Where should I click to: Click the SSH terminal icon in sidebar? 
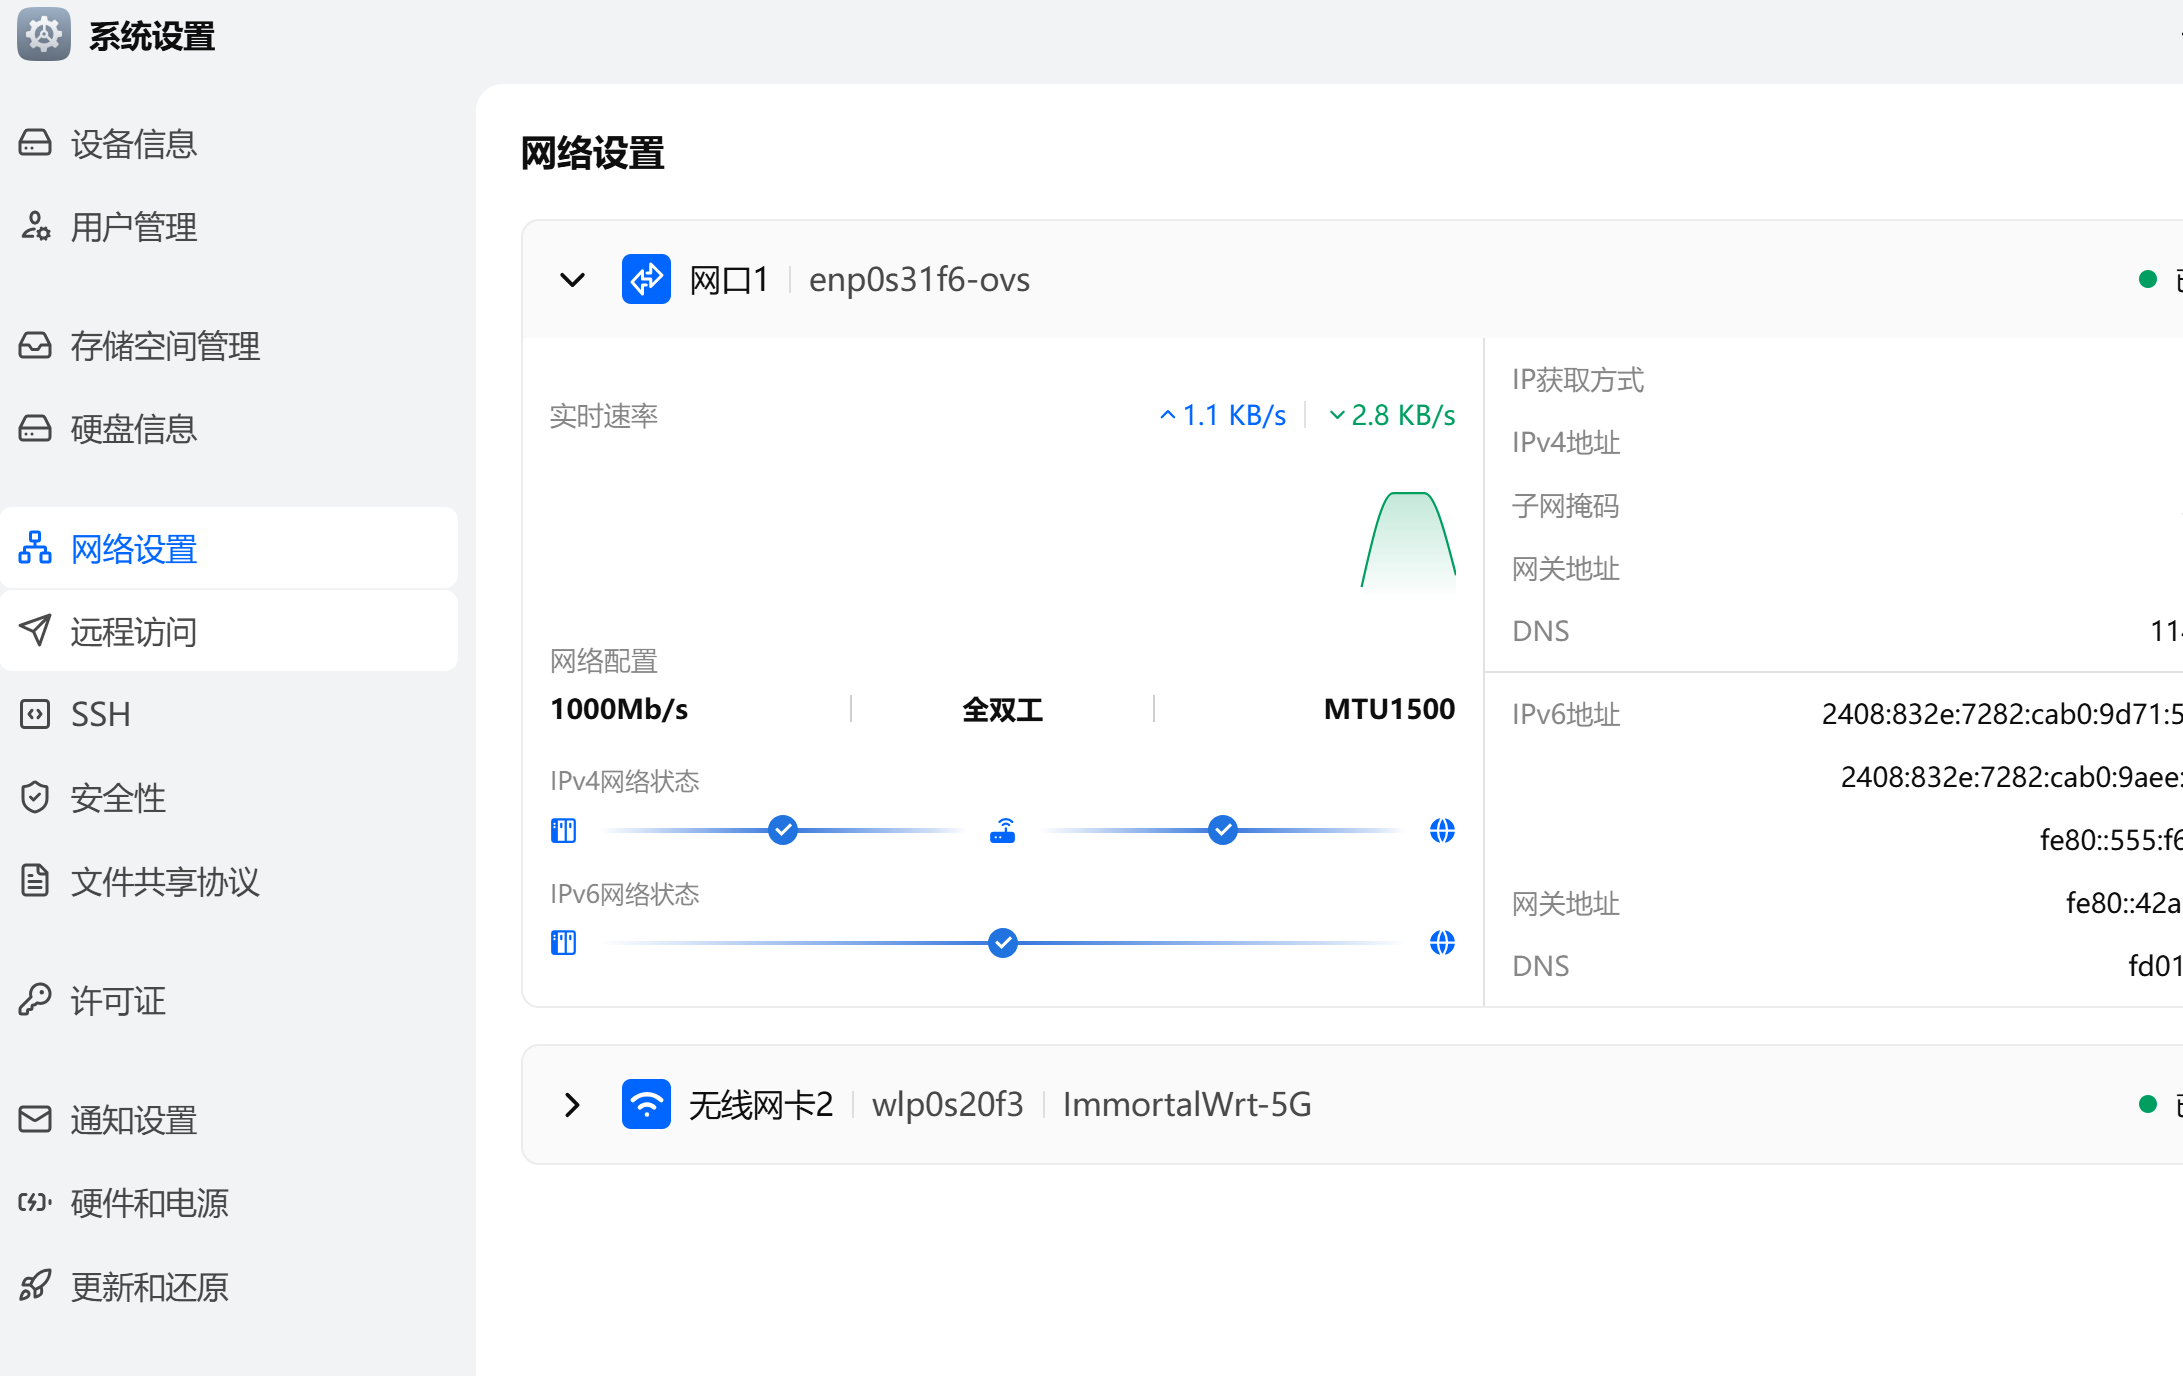(x=35, y=713)
